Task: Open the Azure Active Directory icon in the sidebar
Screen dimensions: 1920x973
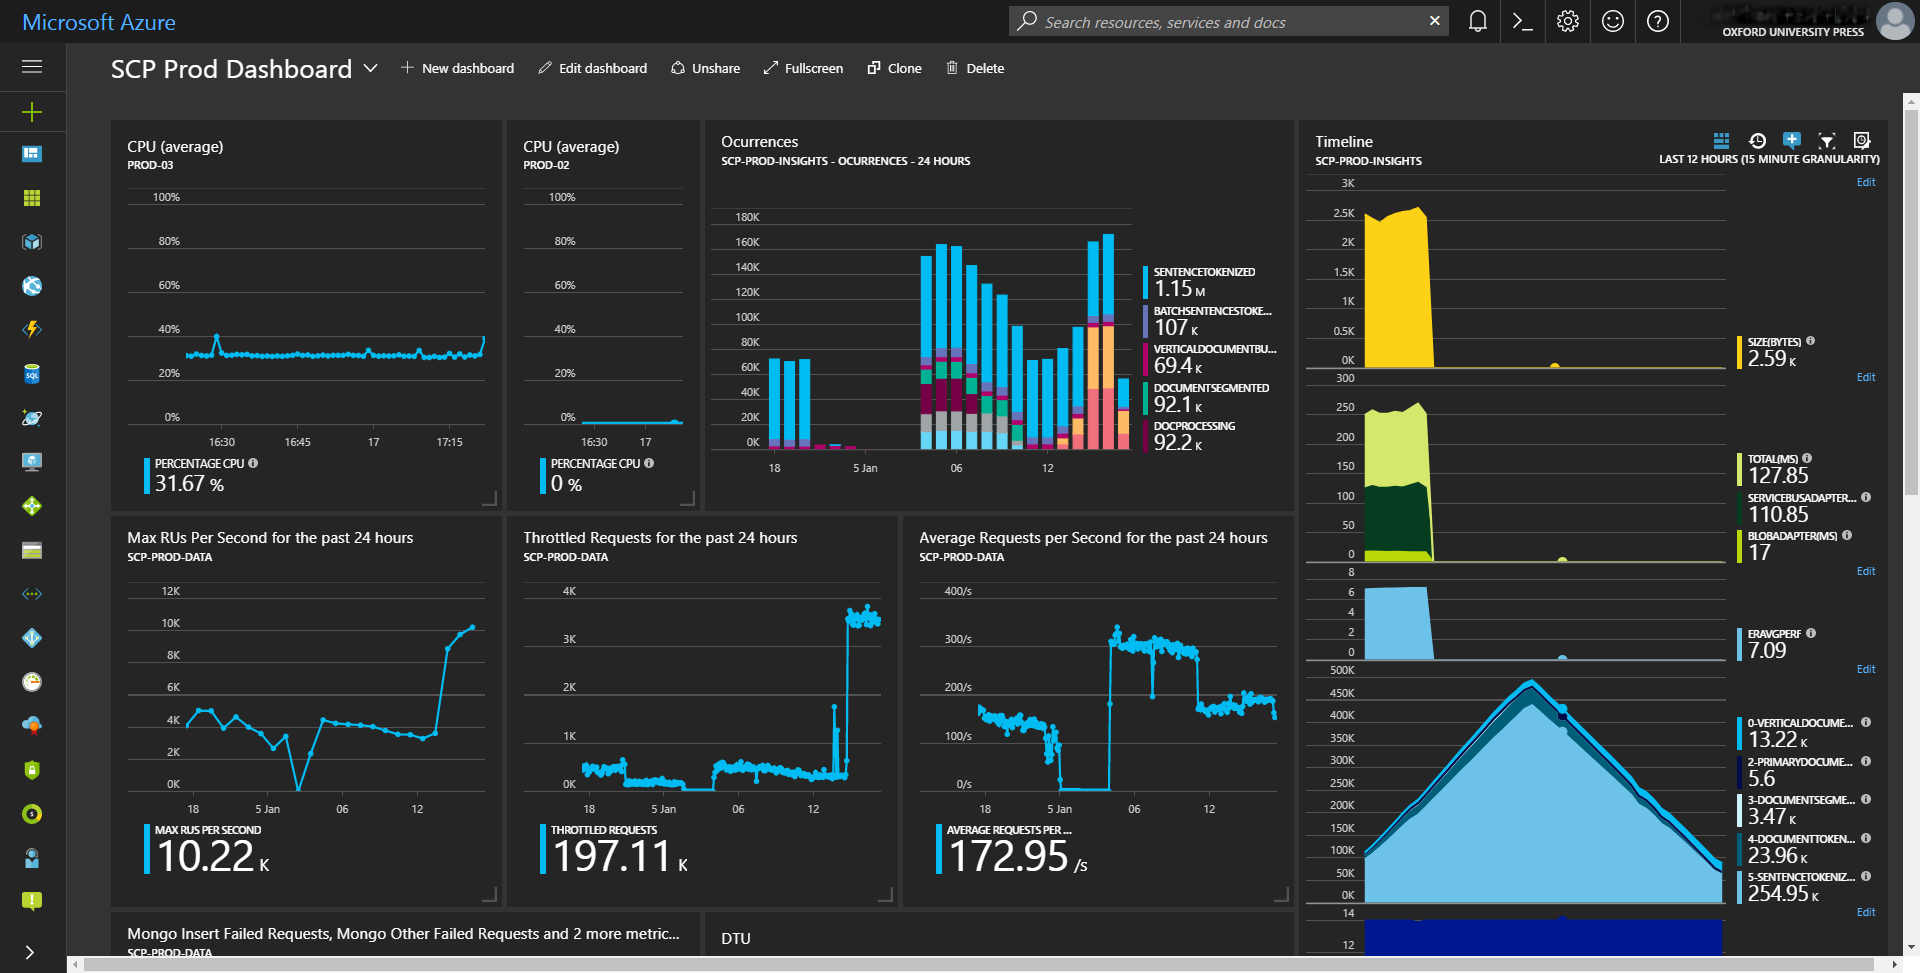Action: click(32, 638)
